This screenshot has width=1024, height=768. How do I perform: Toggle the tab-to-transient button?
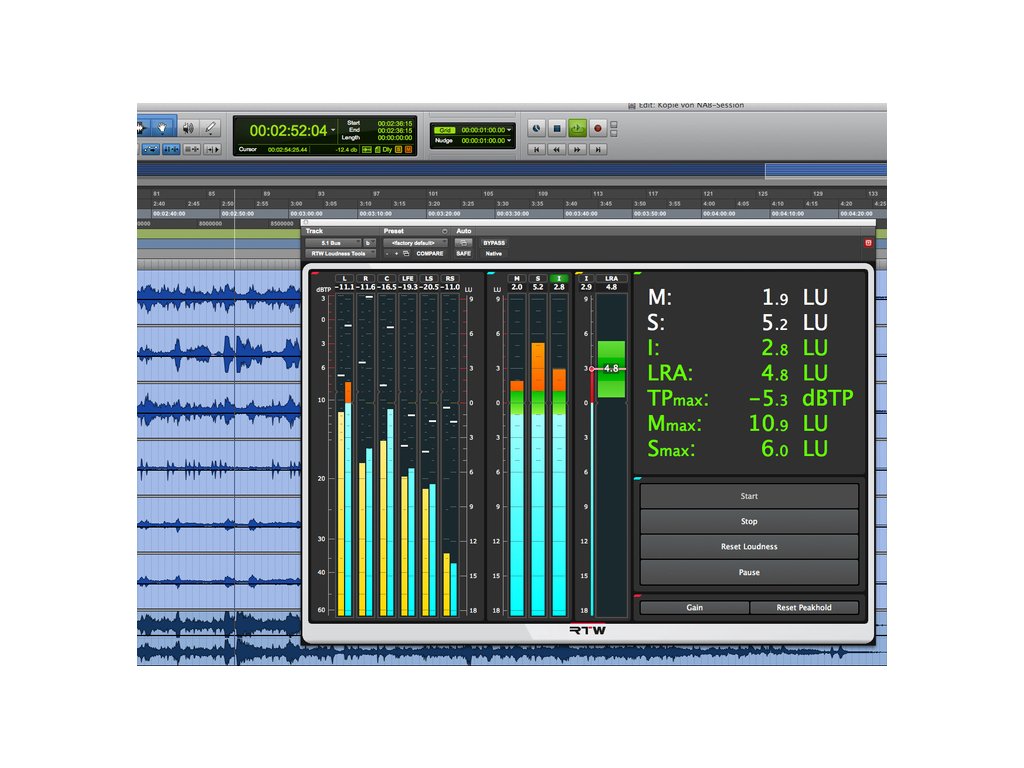click(151, 150)
